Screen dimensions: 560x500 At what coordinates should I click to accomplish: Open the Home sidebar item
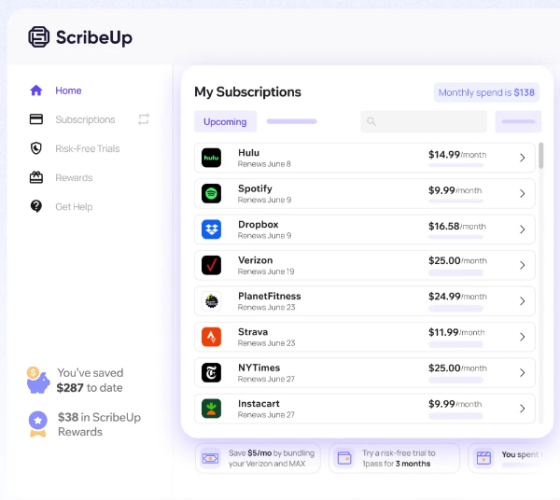tap(56, 90)
